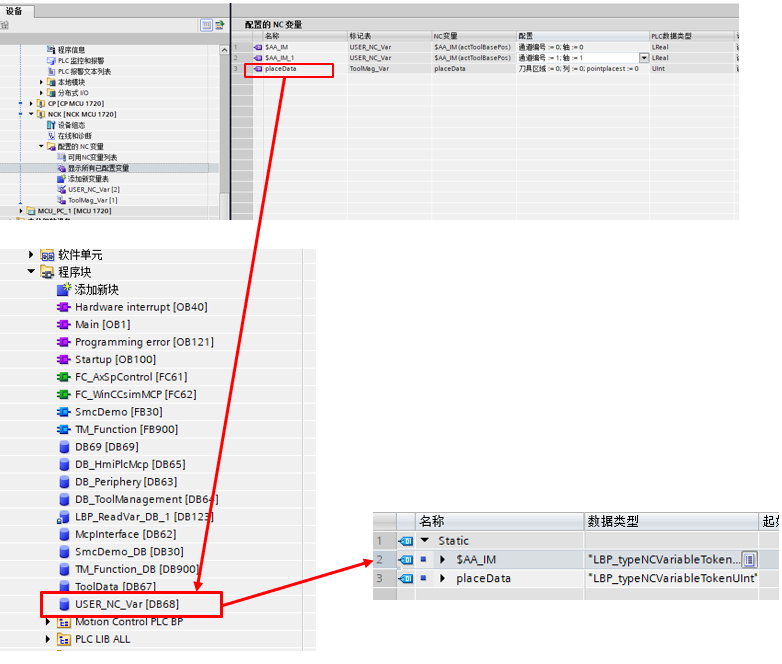Expand MCU_PC_1 [MCU 1720] node
Screen dimensions: 782x664
[x=21, y=211]
